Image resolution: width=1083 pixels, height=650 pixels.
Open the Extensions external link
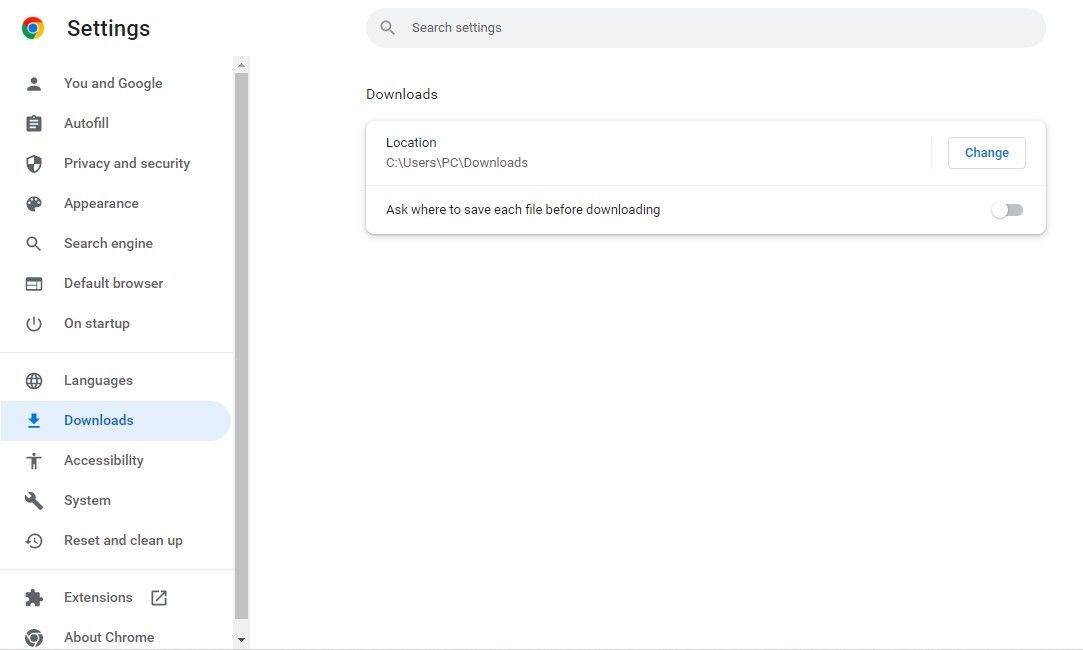click(158, 597)
